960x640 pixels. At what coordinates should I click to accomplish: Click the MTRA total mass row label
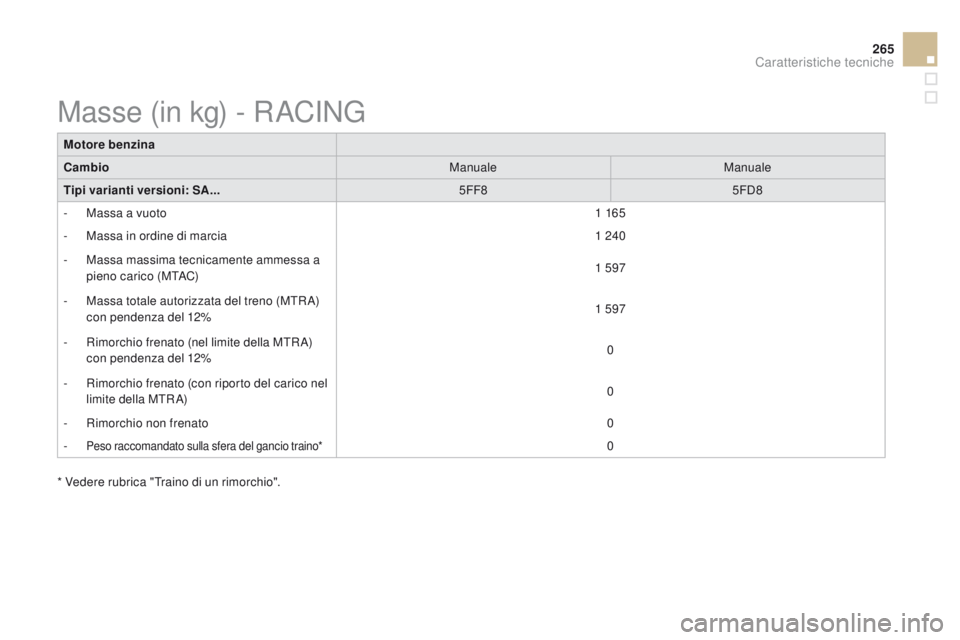click(203, 309)
